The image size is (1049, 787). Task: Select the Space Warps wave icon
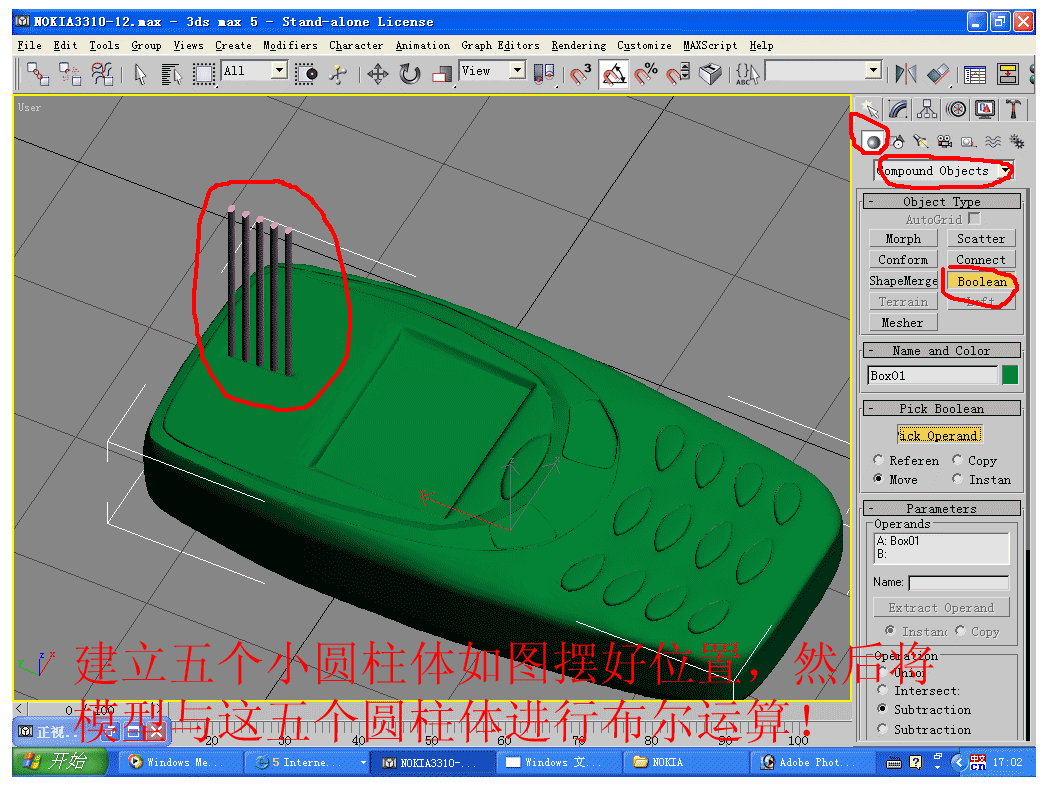993,142
